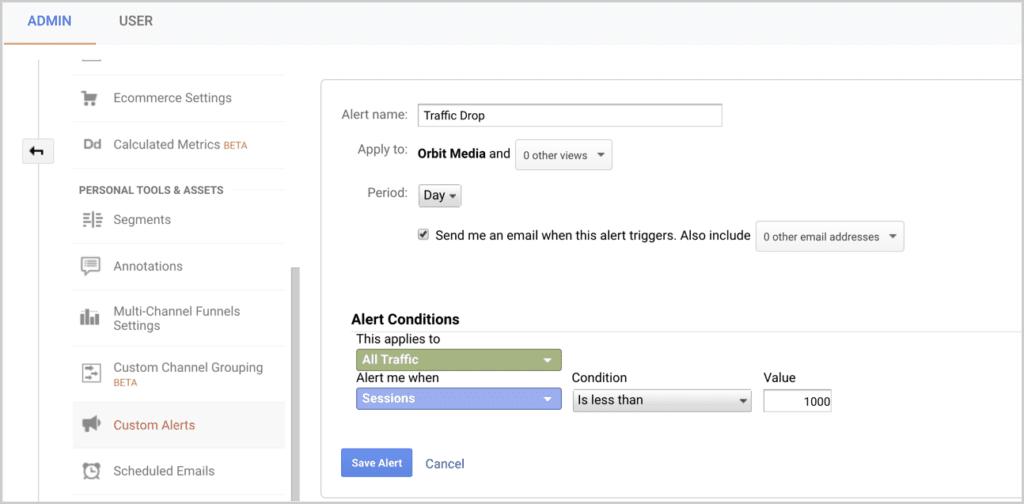
Task: Click the Annotations speech bubble icon
Action: coord(91,266)
